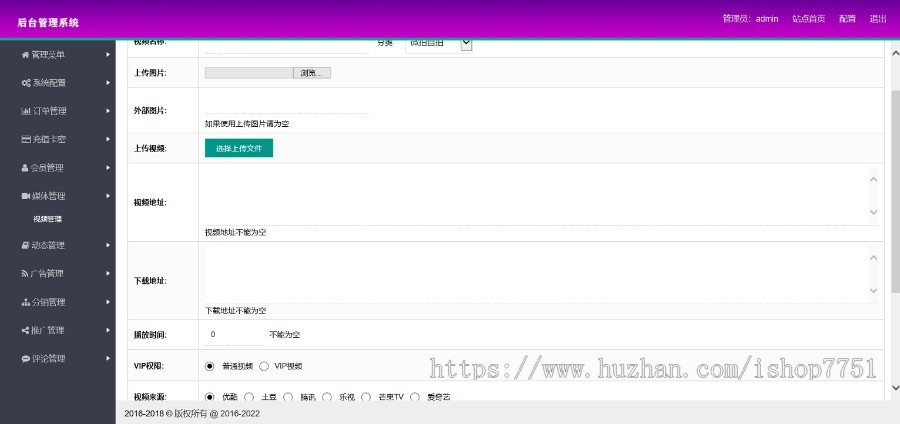Click the user icon beside 会员管理
The height and width of the screenshot is (424, 900).
coord(25,168)
